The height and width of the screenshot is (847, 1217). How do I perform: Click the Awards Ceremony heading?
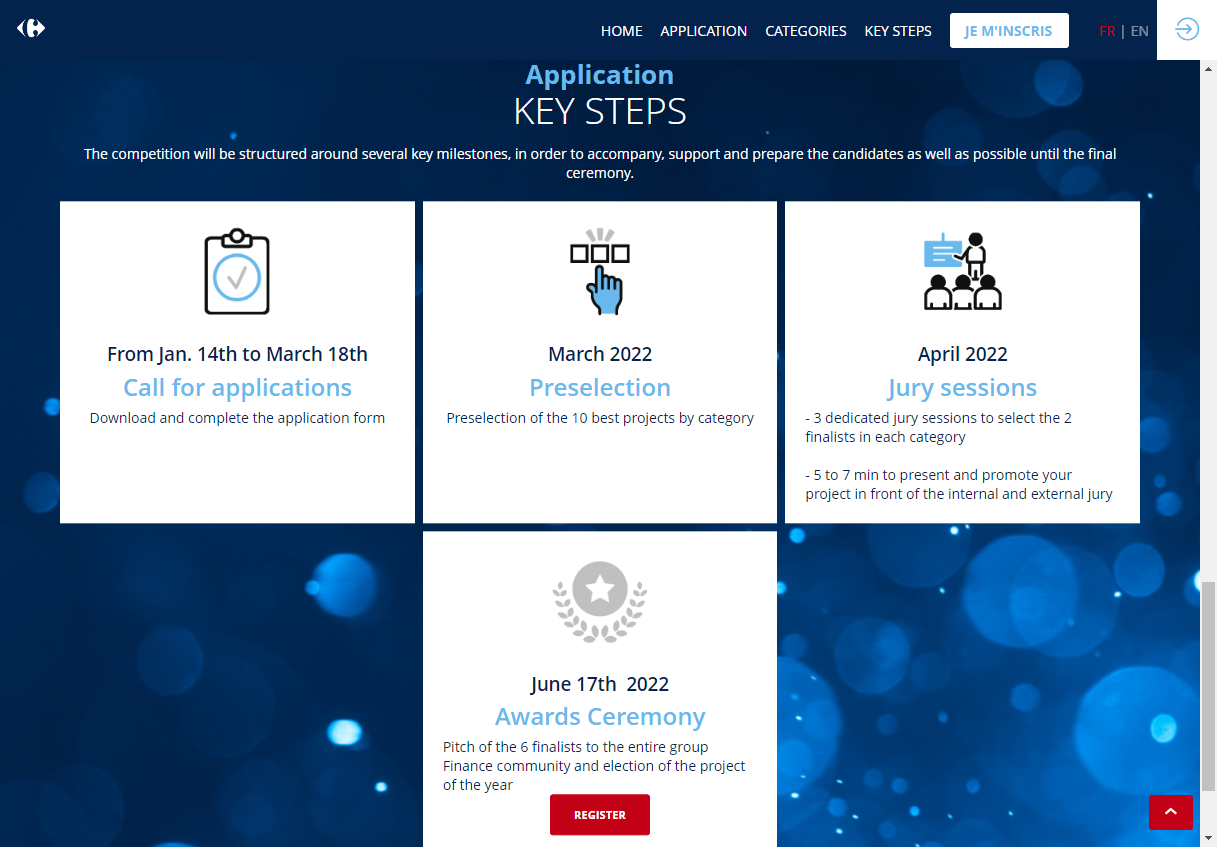coord(600,717)
